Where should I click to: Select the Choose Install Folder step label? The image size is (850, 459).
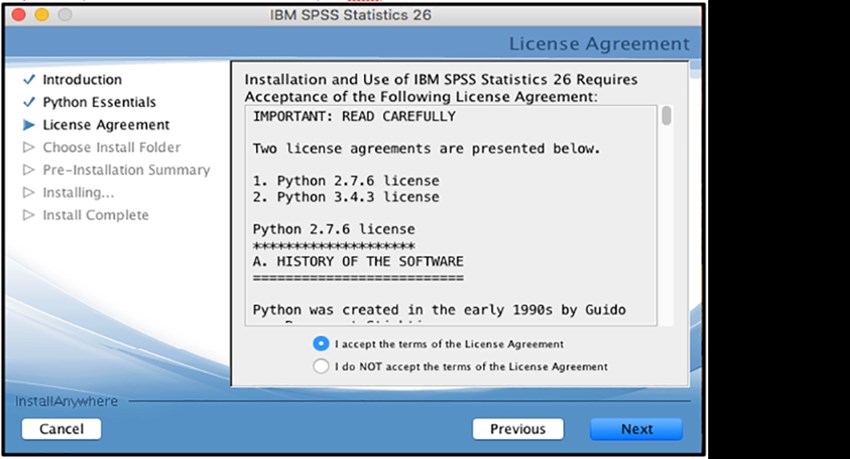(x=112, y=147)
